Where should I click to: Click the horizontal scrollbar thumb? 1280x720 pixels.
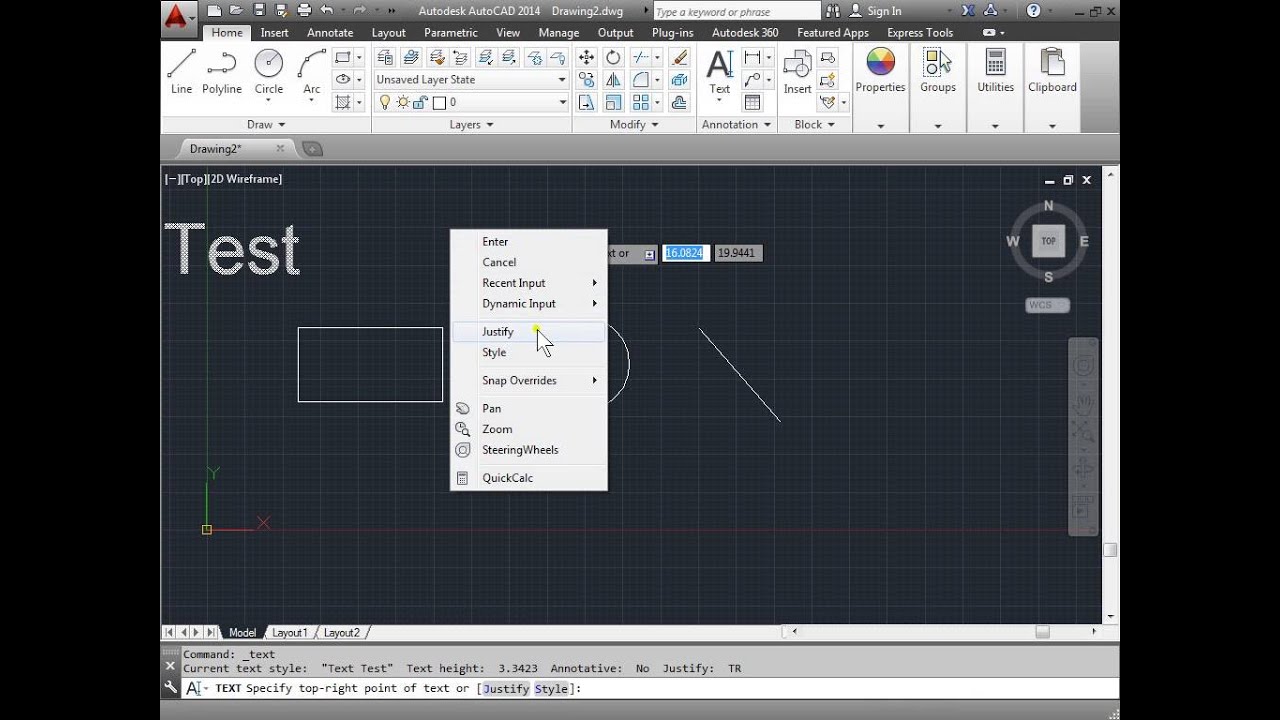pos(1043,632)
